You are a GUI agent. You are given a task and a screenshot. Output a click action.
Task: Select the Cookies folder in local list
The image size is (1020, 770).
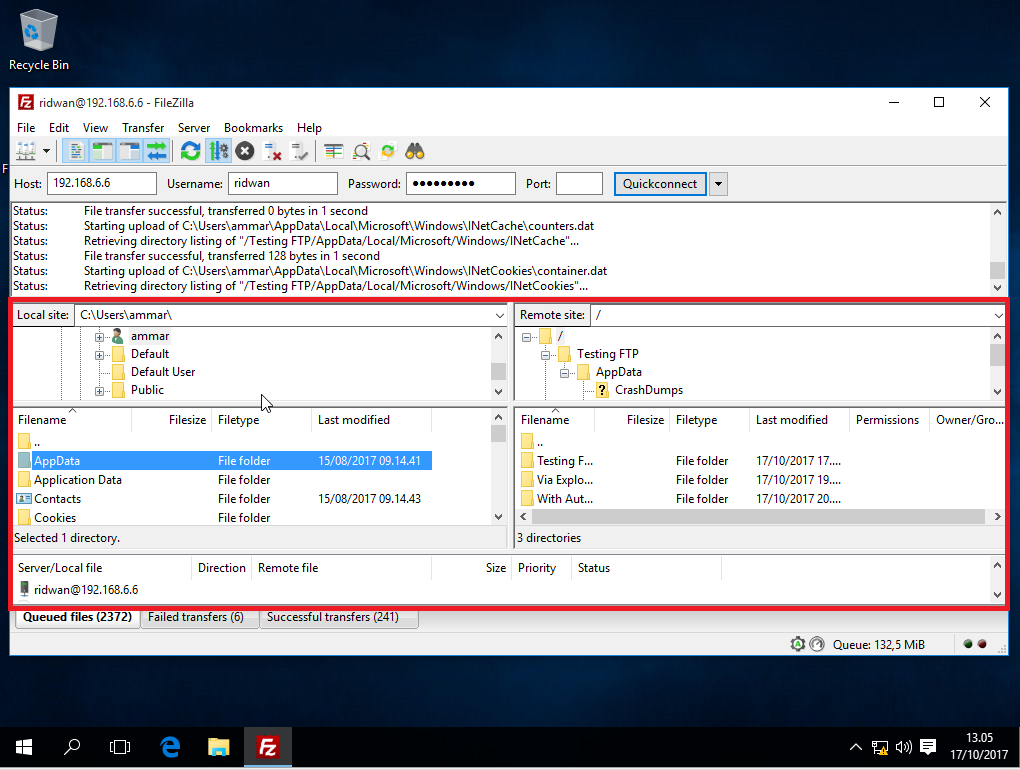tap(222, 517)
